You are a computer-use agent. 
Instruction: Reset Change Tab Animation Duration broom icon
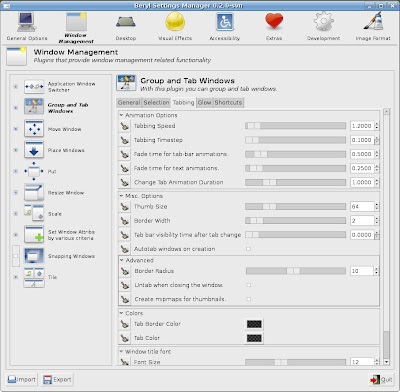coord(125,182)
